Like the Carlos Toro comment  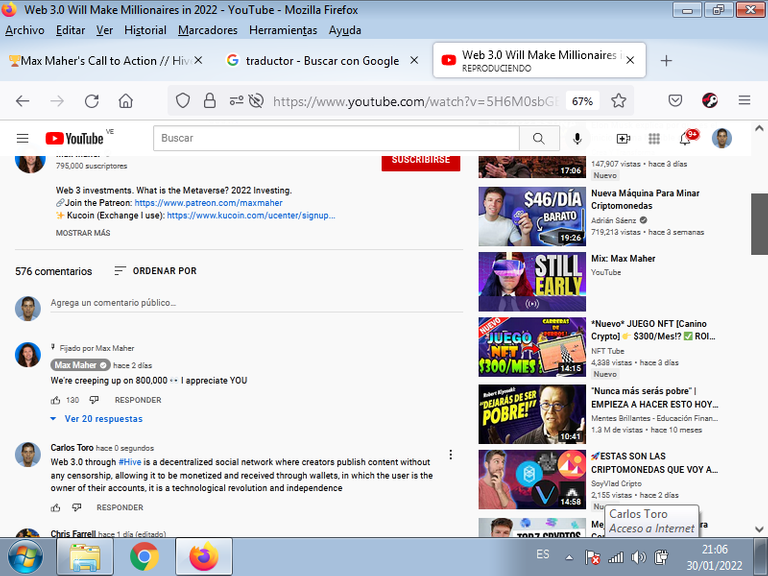click(55, 507)
